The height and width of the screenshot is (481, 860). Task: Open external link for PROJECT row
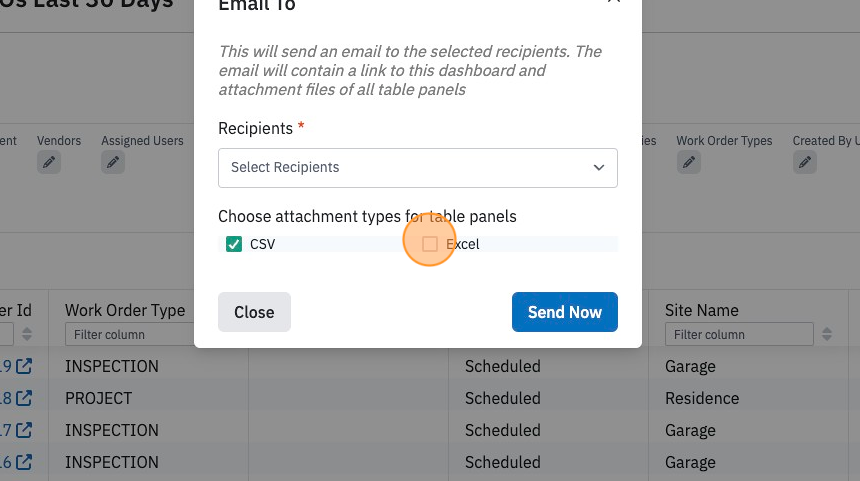coord(24,398)
